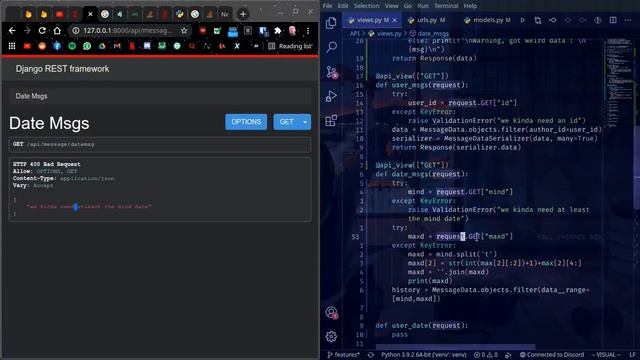This screenshot has width=640, height=360.
Task: Reload the Chrome page
Action: tap(42, 31)
